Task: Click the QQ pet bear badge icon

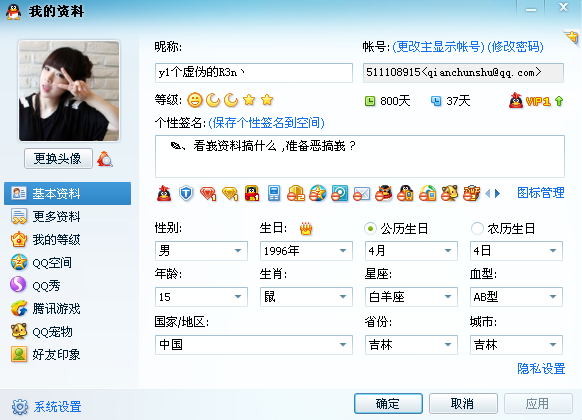Action: (449, 193)
